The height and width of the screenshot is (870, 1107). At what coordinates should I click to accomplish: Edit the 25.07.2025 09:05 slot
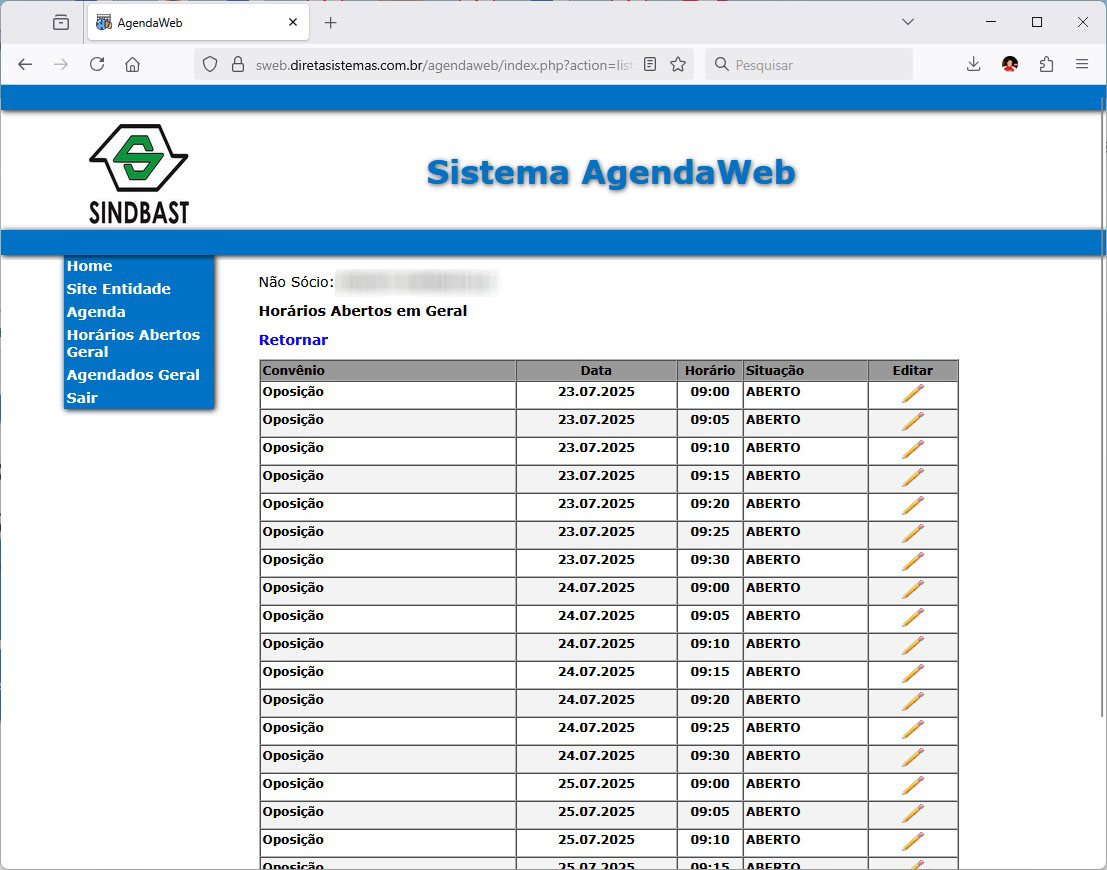pyautogui.click(x=912, y=814)
